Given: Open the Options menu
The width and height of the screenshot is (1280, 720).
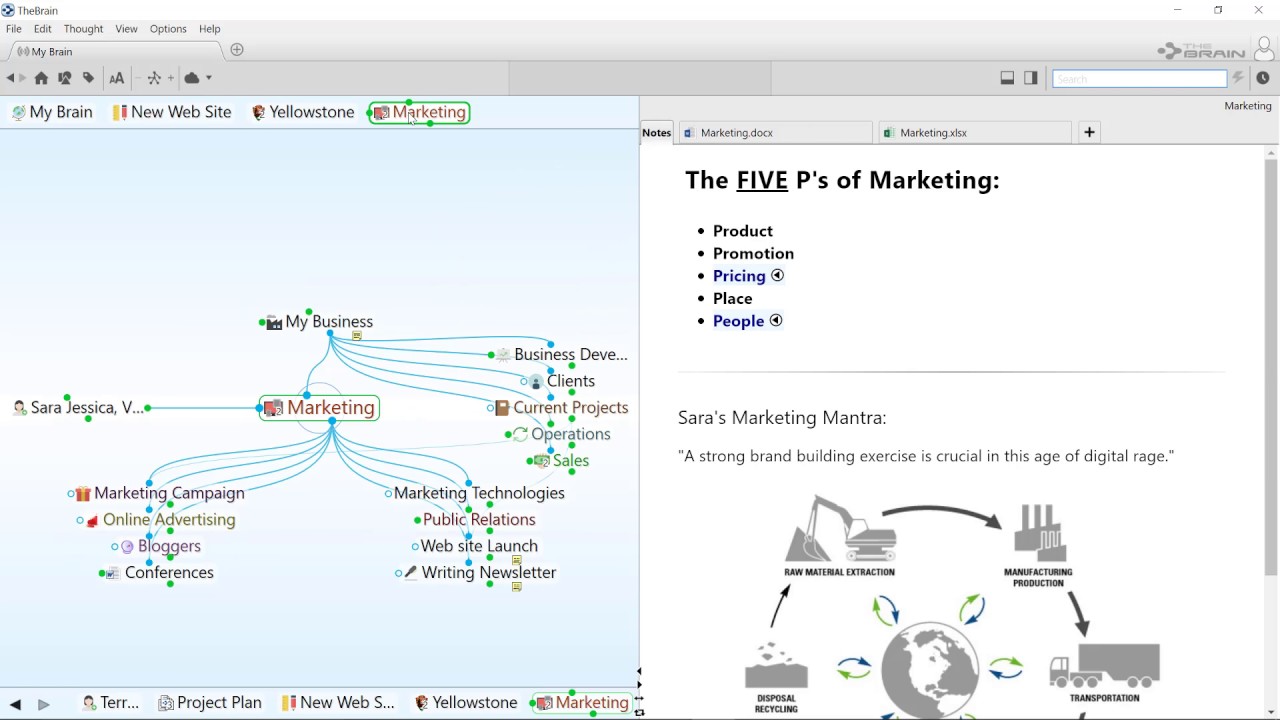Looking at the screenshot, I should point(168,29).
